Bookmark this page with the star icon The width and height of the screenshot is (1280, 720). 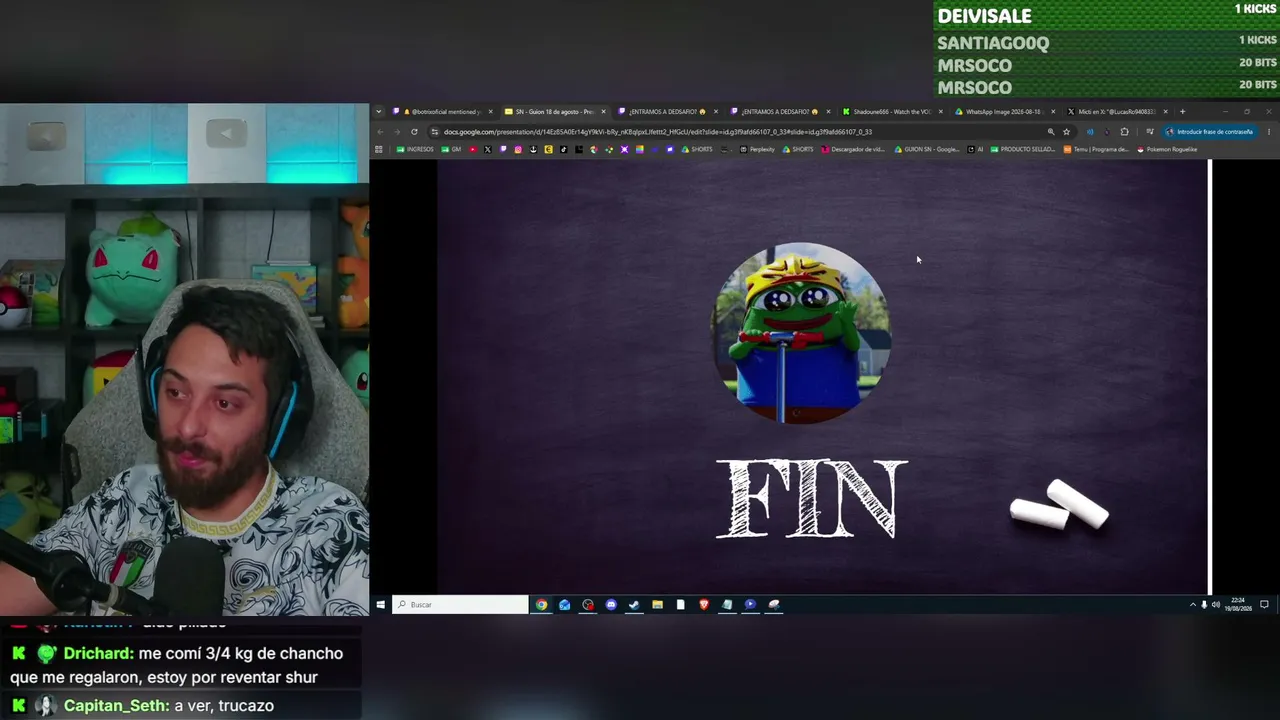pos(1066,132)
